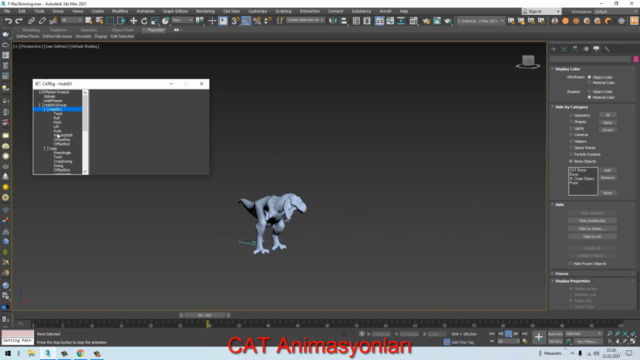Tick the Shapes hide category checkbox

(x=571, y=122)
